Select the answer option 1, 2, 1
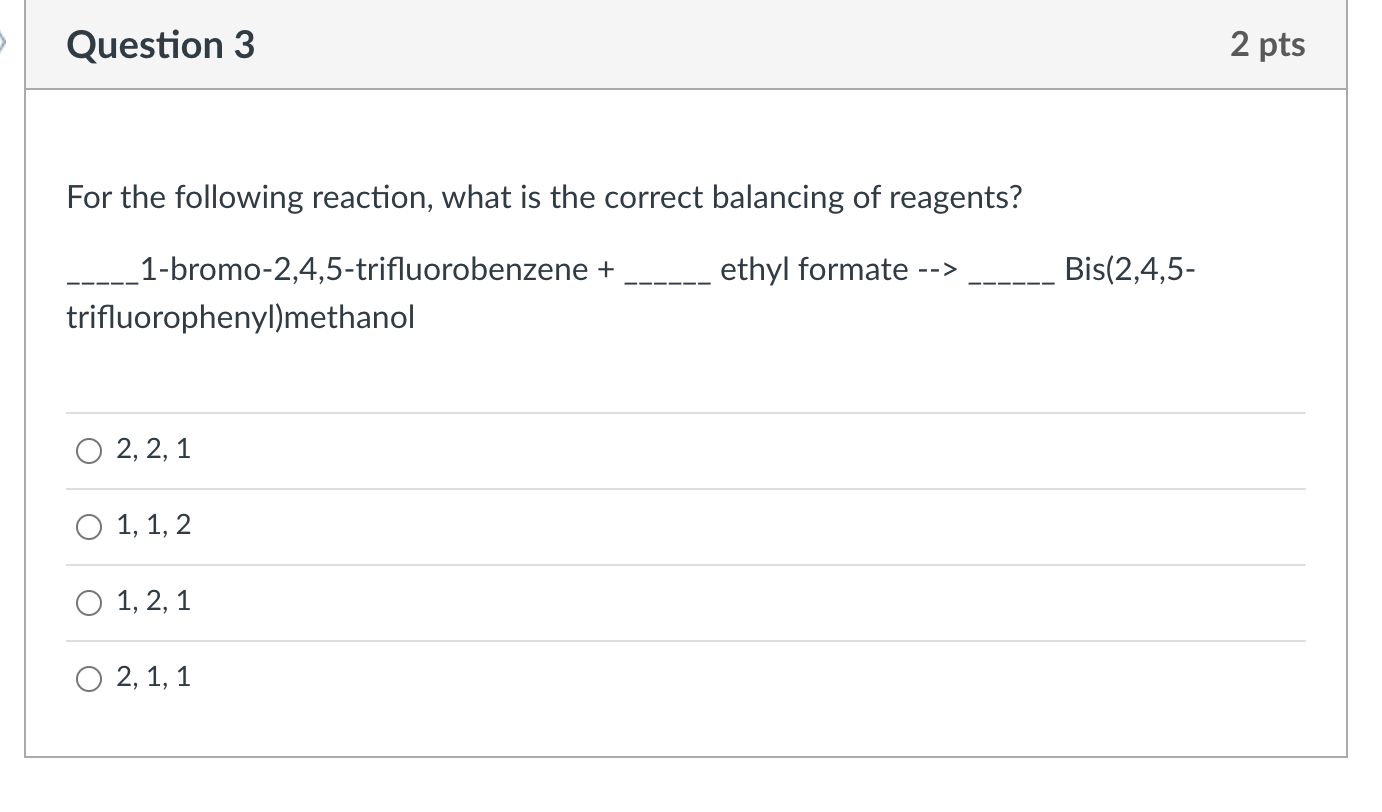 88,602
